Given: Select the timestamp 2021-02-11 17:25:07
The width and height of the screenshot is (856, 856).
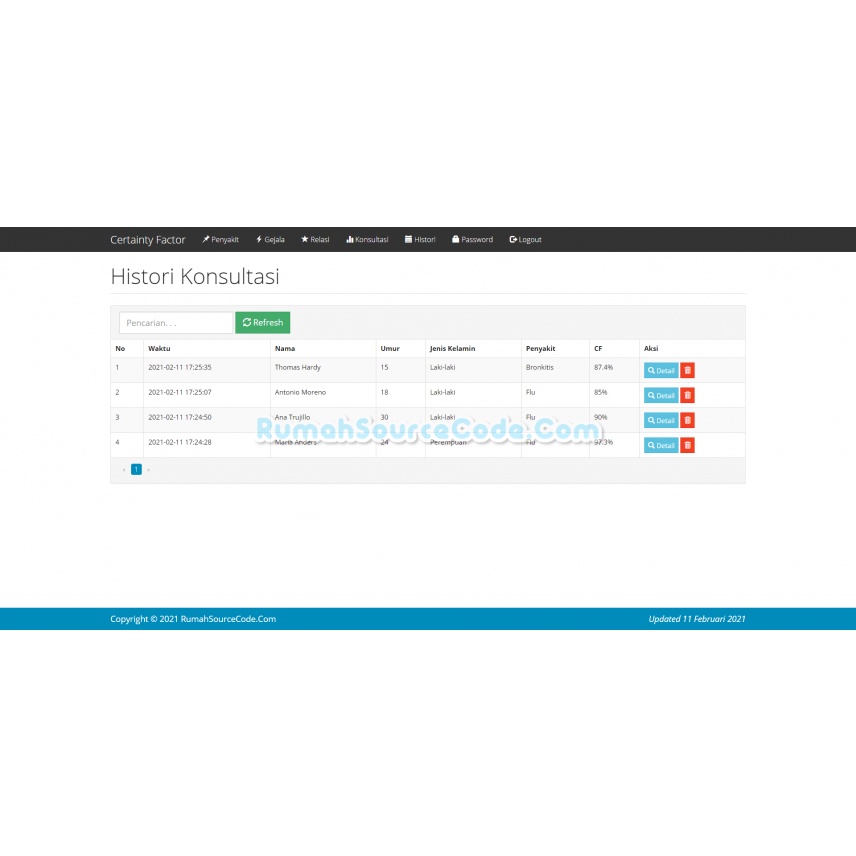Looking at the screenshot, I should pos(180,393).
